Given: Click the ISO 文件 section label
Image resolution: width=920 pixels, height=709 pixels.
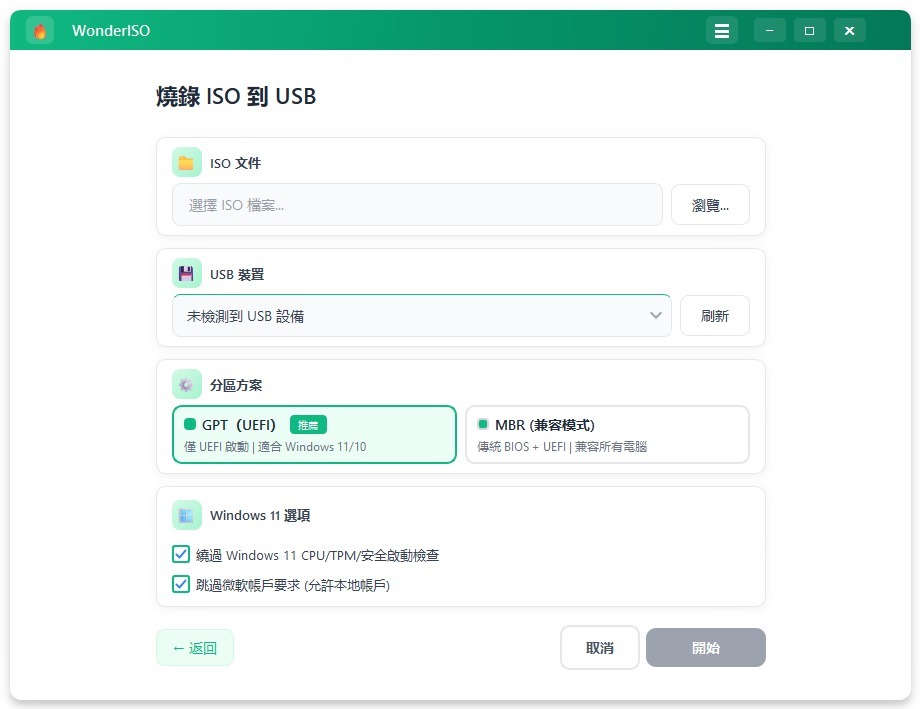Looking at the screenshot, I should [235, 163].
